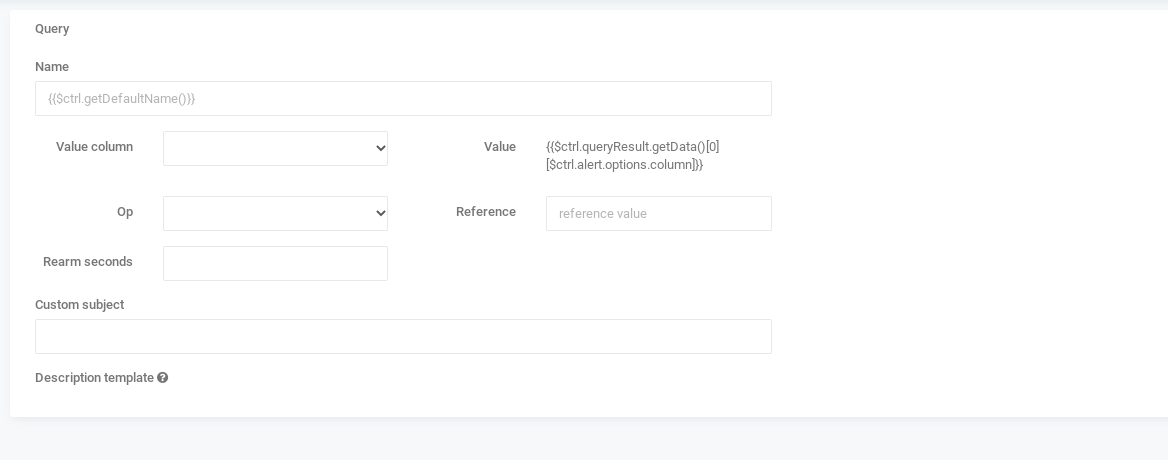This screenshot has width=1168, height=460.
Task: Expand the Op operator select box
Action: point(275,214)
